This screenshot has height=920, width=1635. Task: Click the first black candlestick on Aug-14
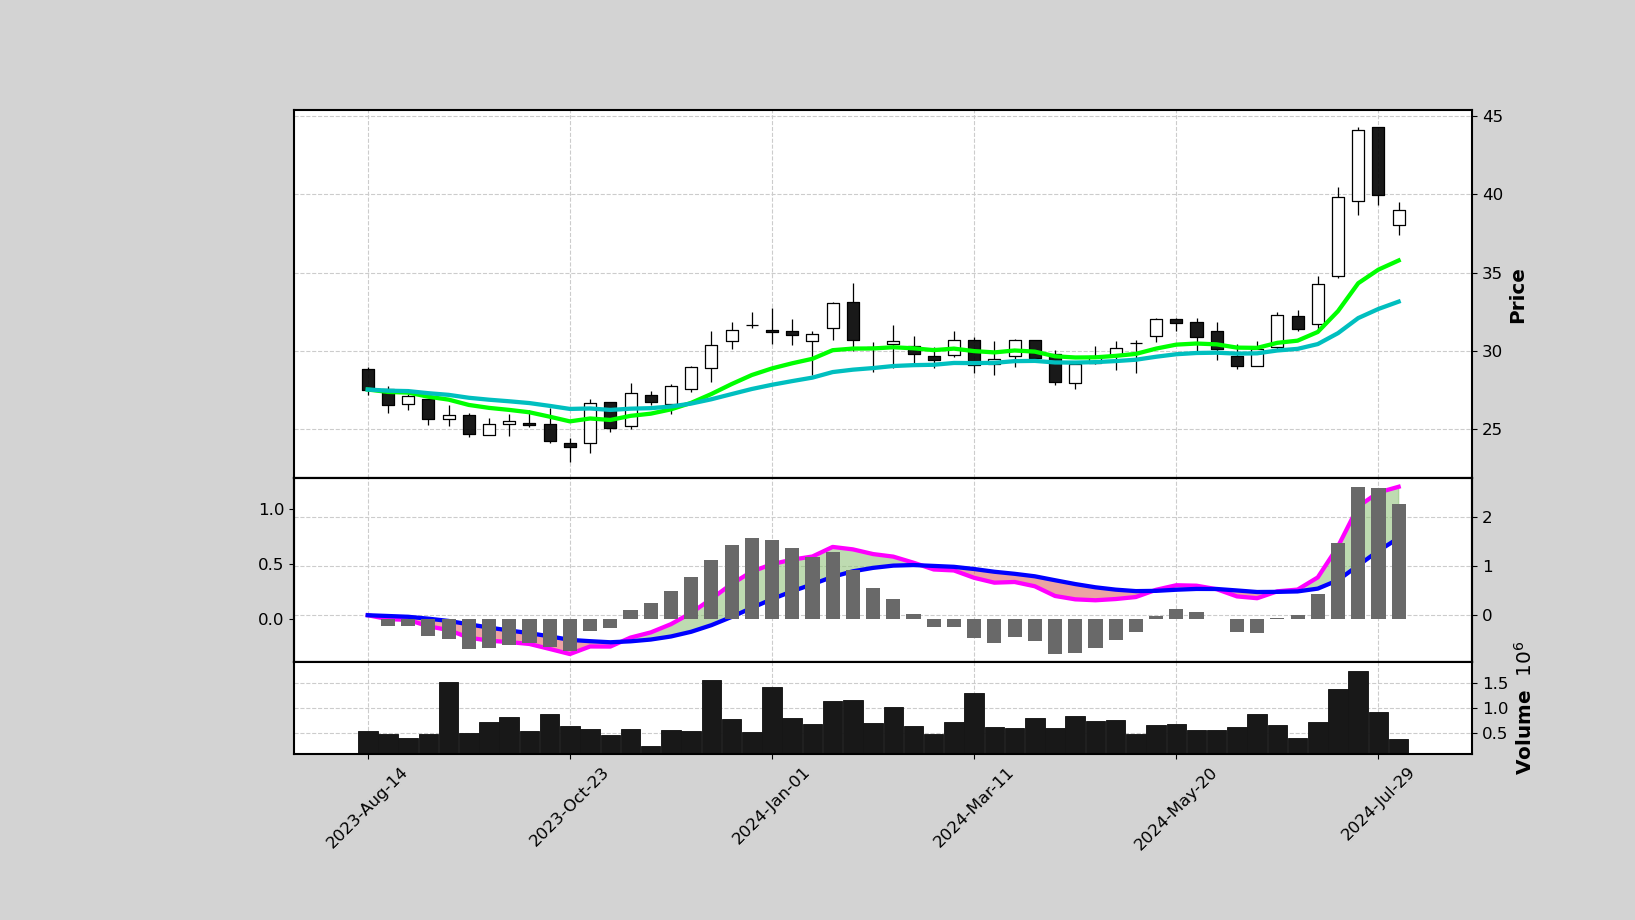(x=368, y=379)
